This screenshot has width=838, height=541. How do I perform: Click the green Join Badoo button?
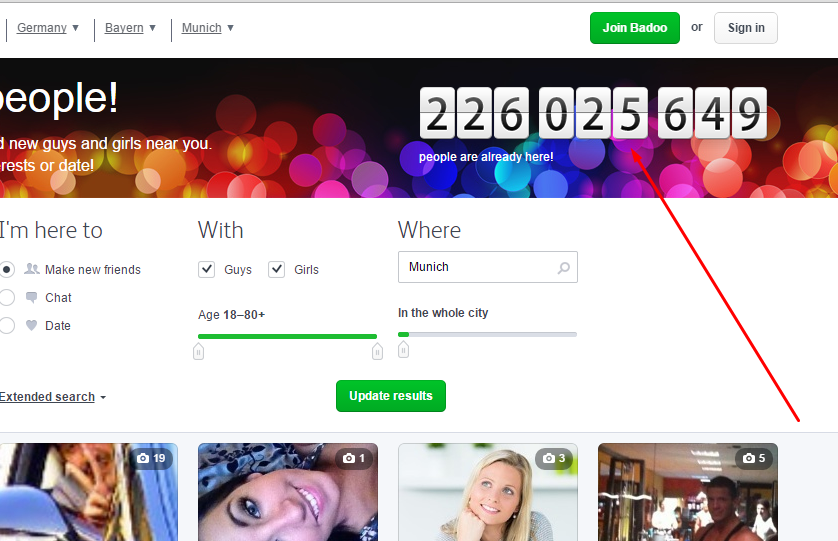pyautogui.click(x=634, y=28)
